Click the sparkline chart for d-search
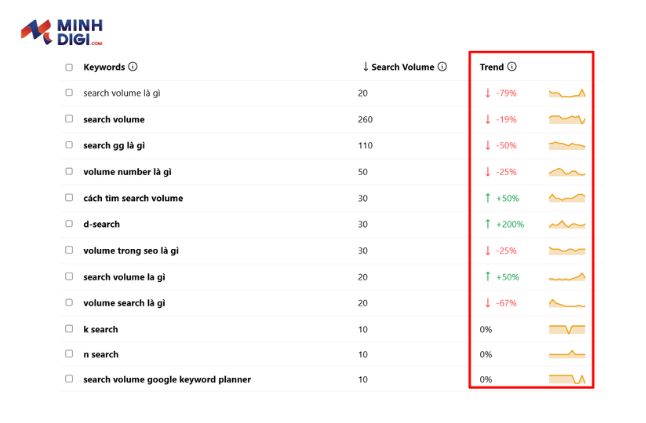 pyautogui.click(x=567, y=224)
